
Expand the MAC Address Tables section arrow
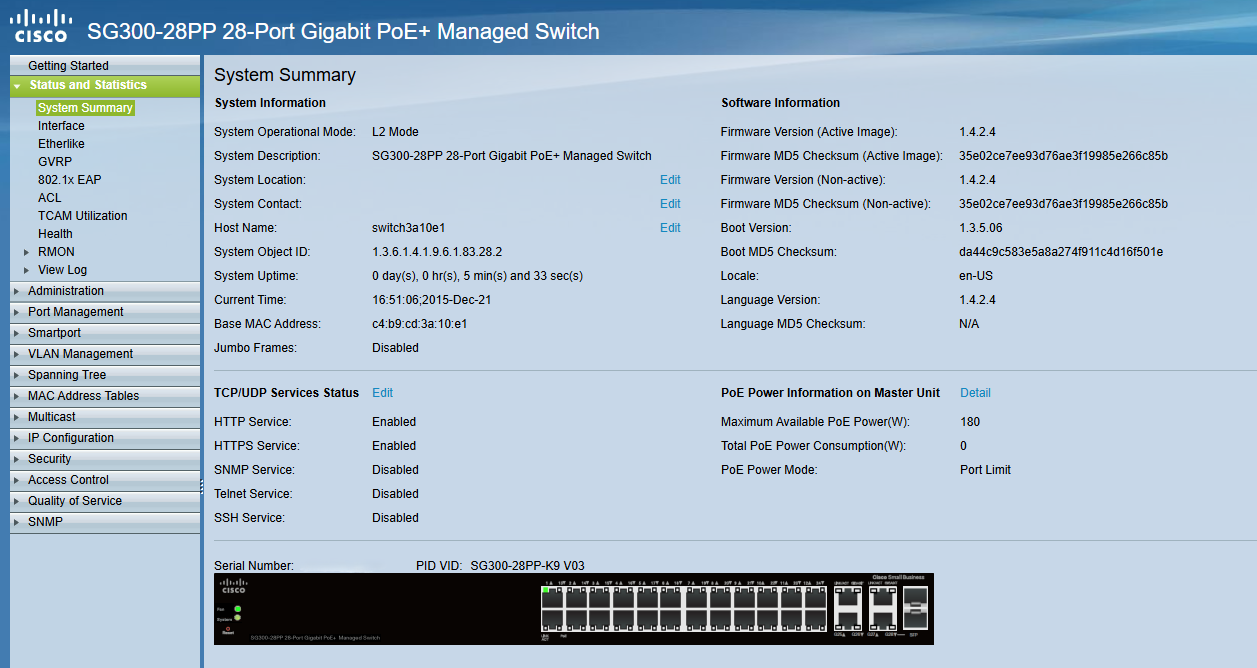pyautogui.click(x=17, y=396)
